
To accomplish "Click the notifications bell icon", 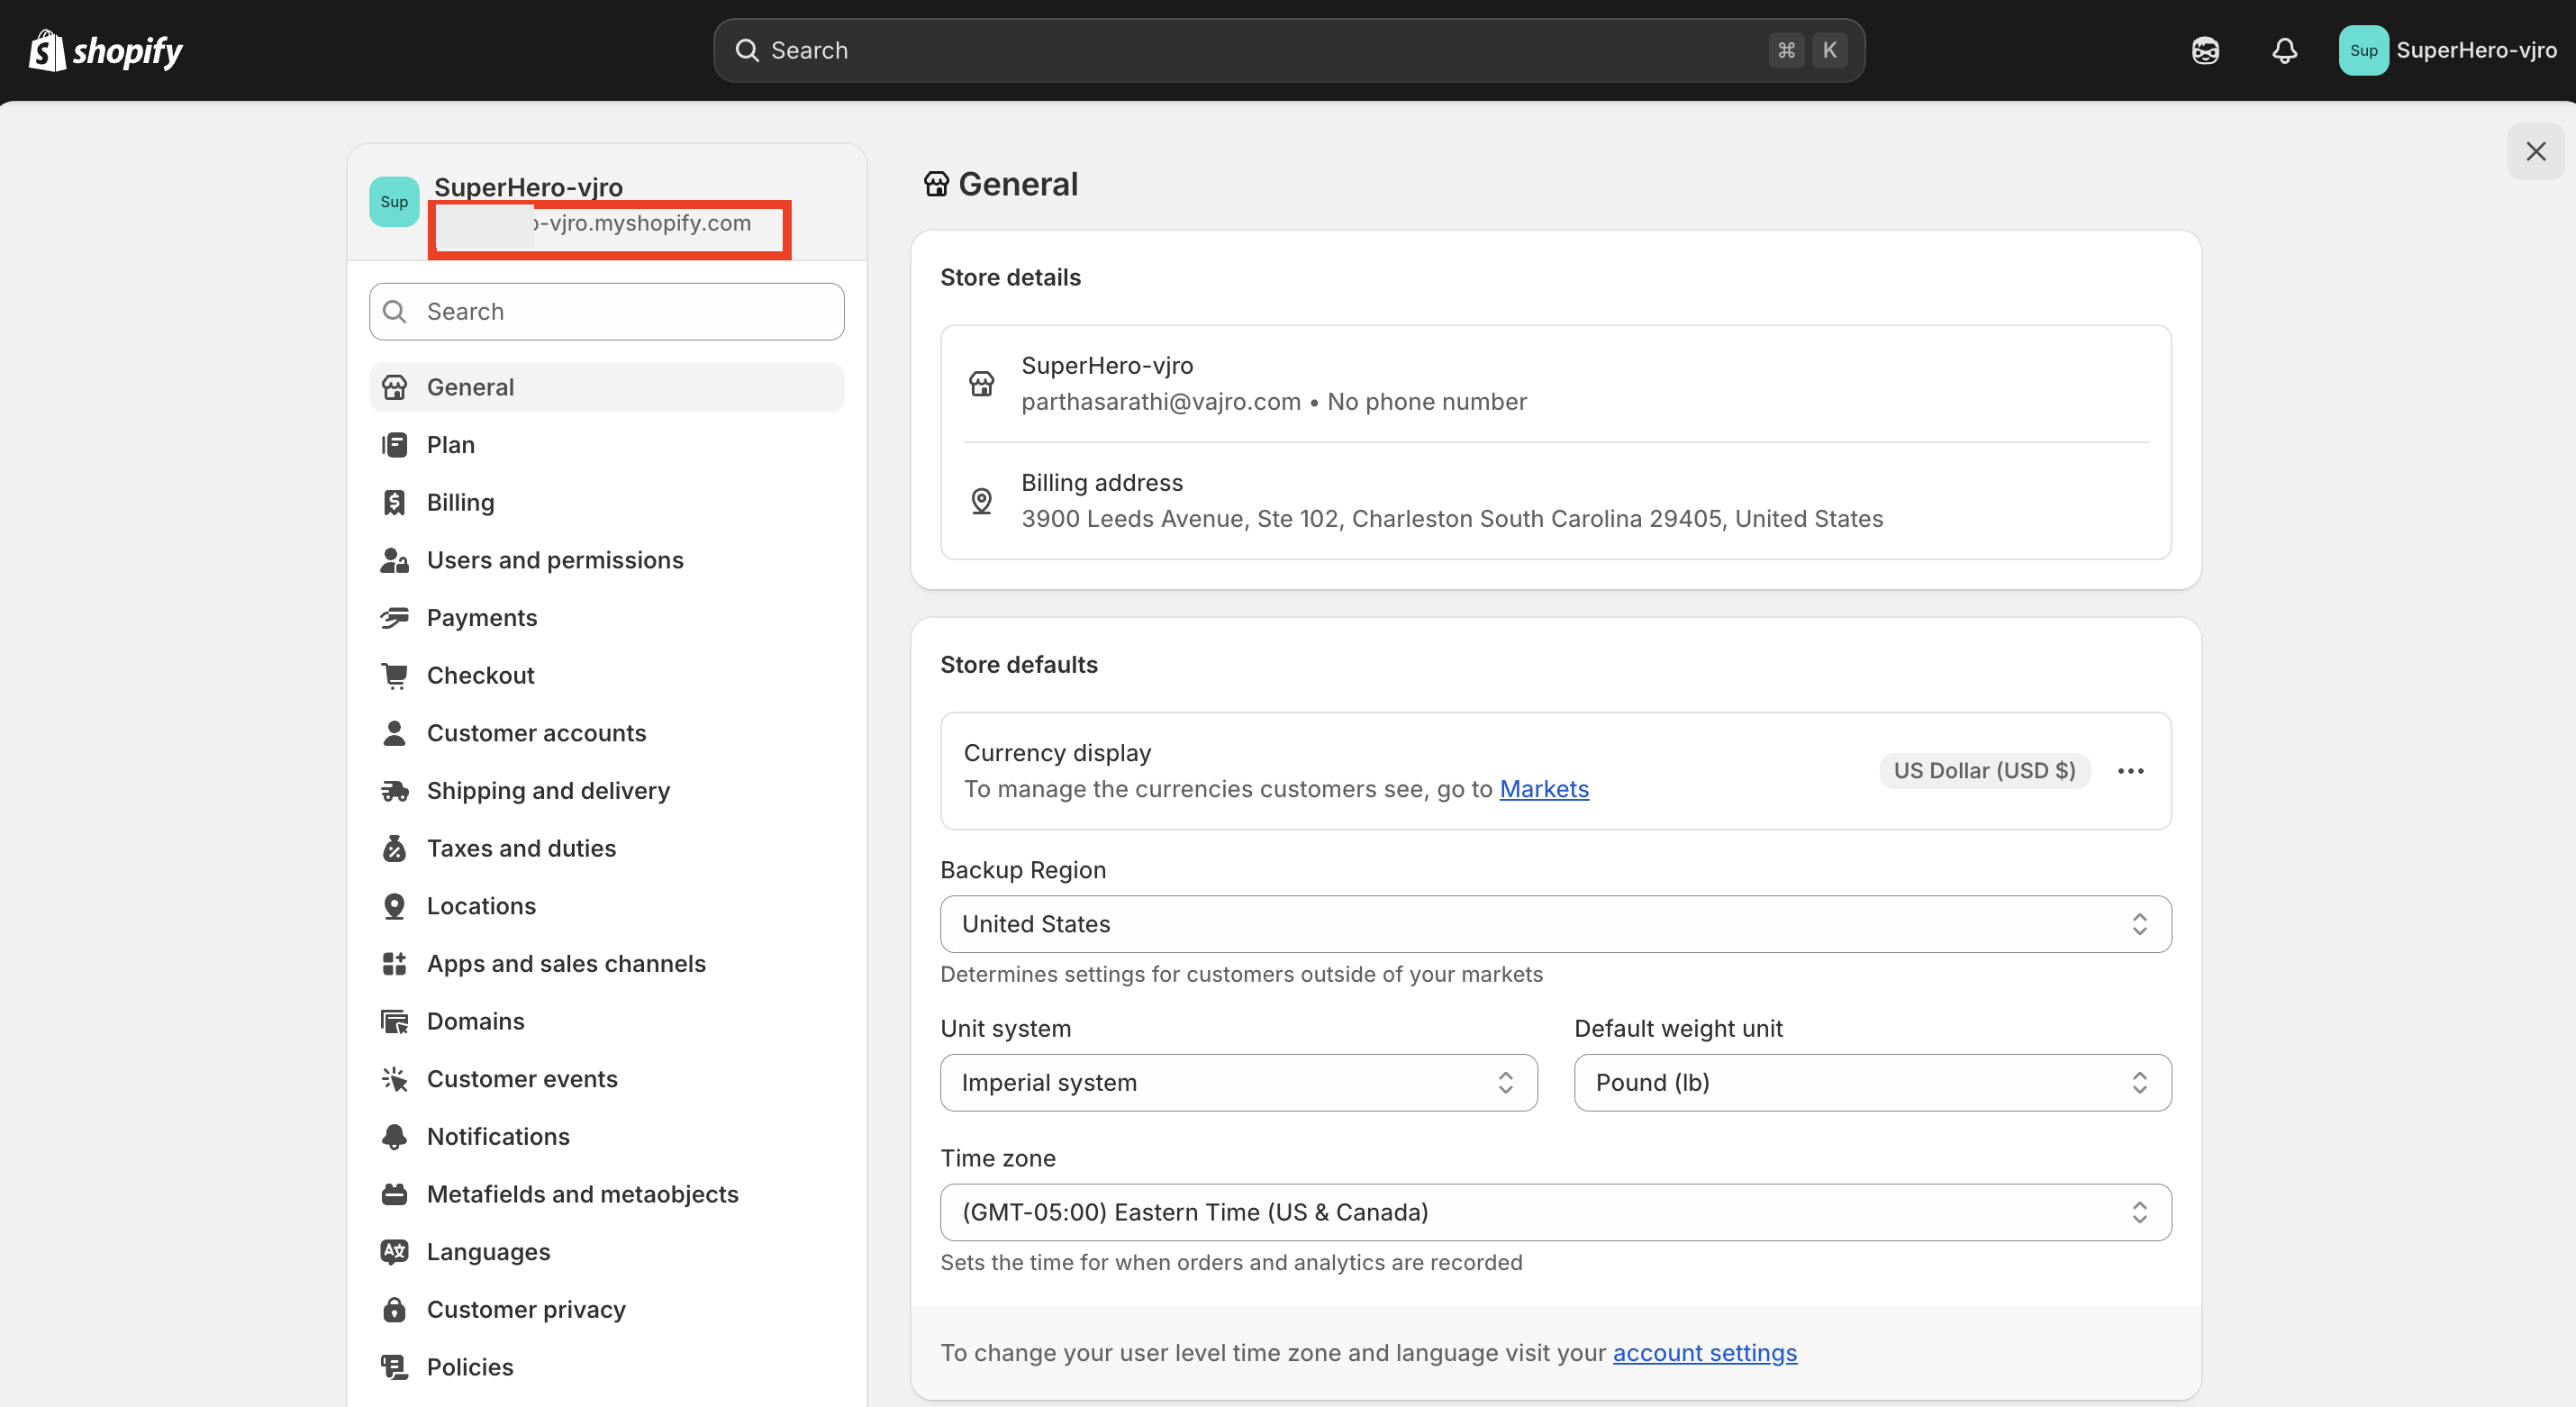I will pos(2284,50).
